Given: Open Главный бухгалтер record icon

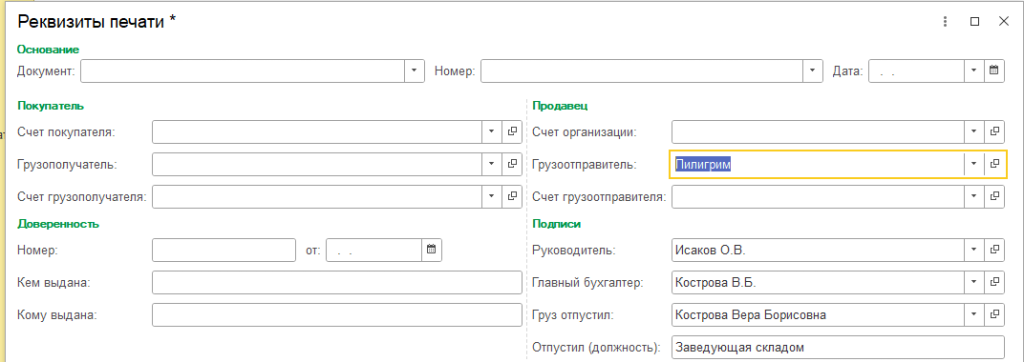Looking at the screenshot, I should tap(994, 282).
